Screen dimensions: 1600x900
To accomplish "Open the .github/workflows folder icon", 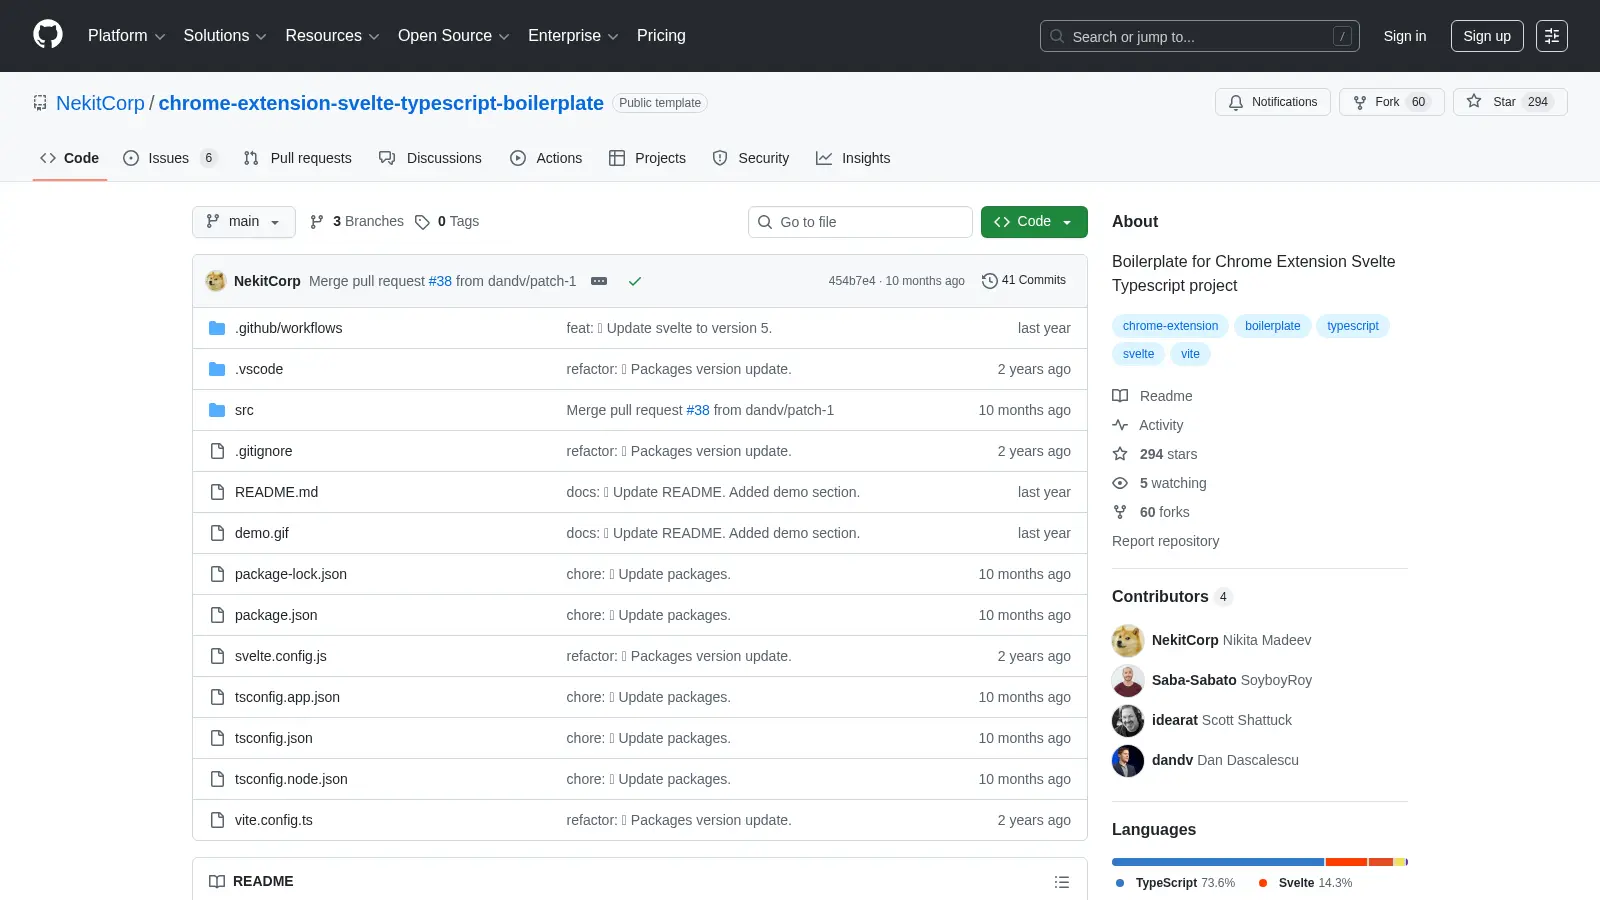I will pos(217,328).
